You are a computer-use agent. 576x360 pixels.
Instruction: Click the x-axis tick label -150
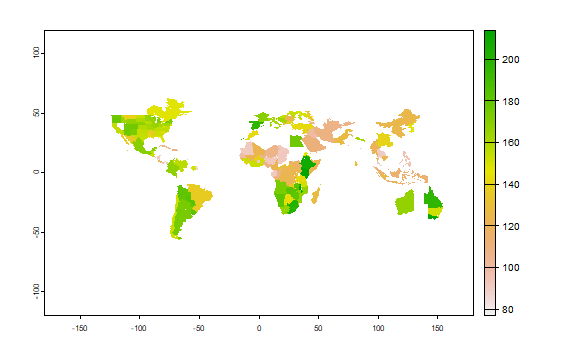tap(79, 328)
